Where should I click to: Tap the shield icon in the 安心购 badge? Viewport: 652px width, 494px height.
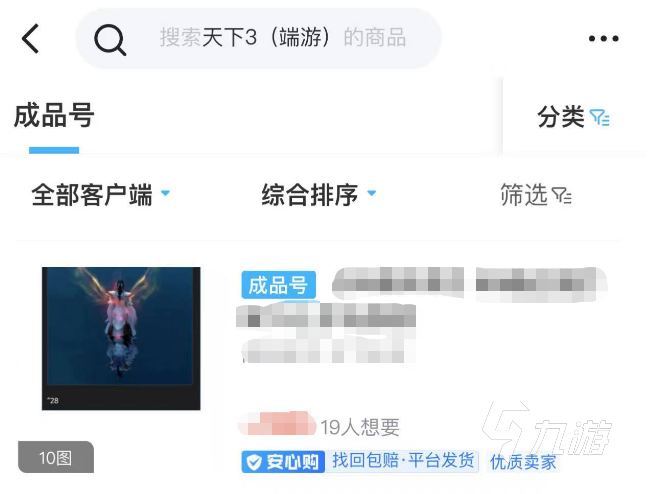tap(254, 462)
